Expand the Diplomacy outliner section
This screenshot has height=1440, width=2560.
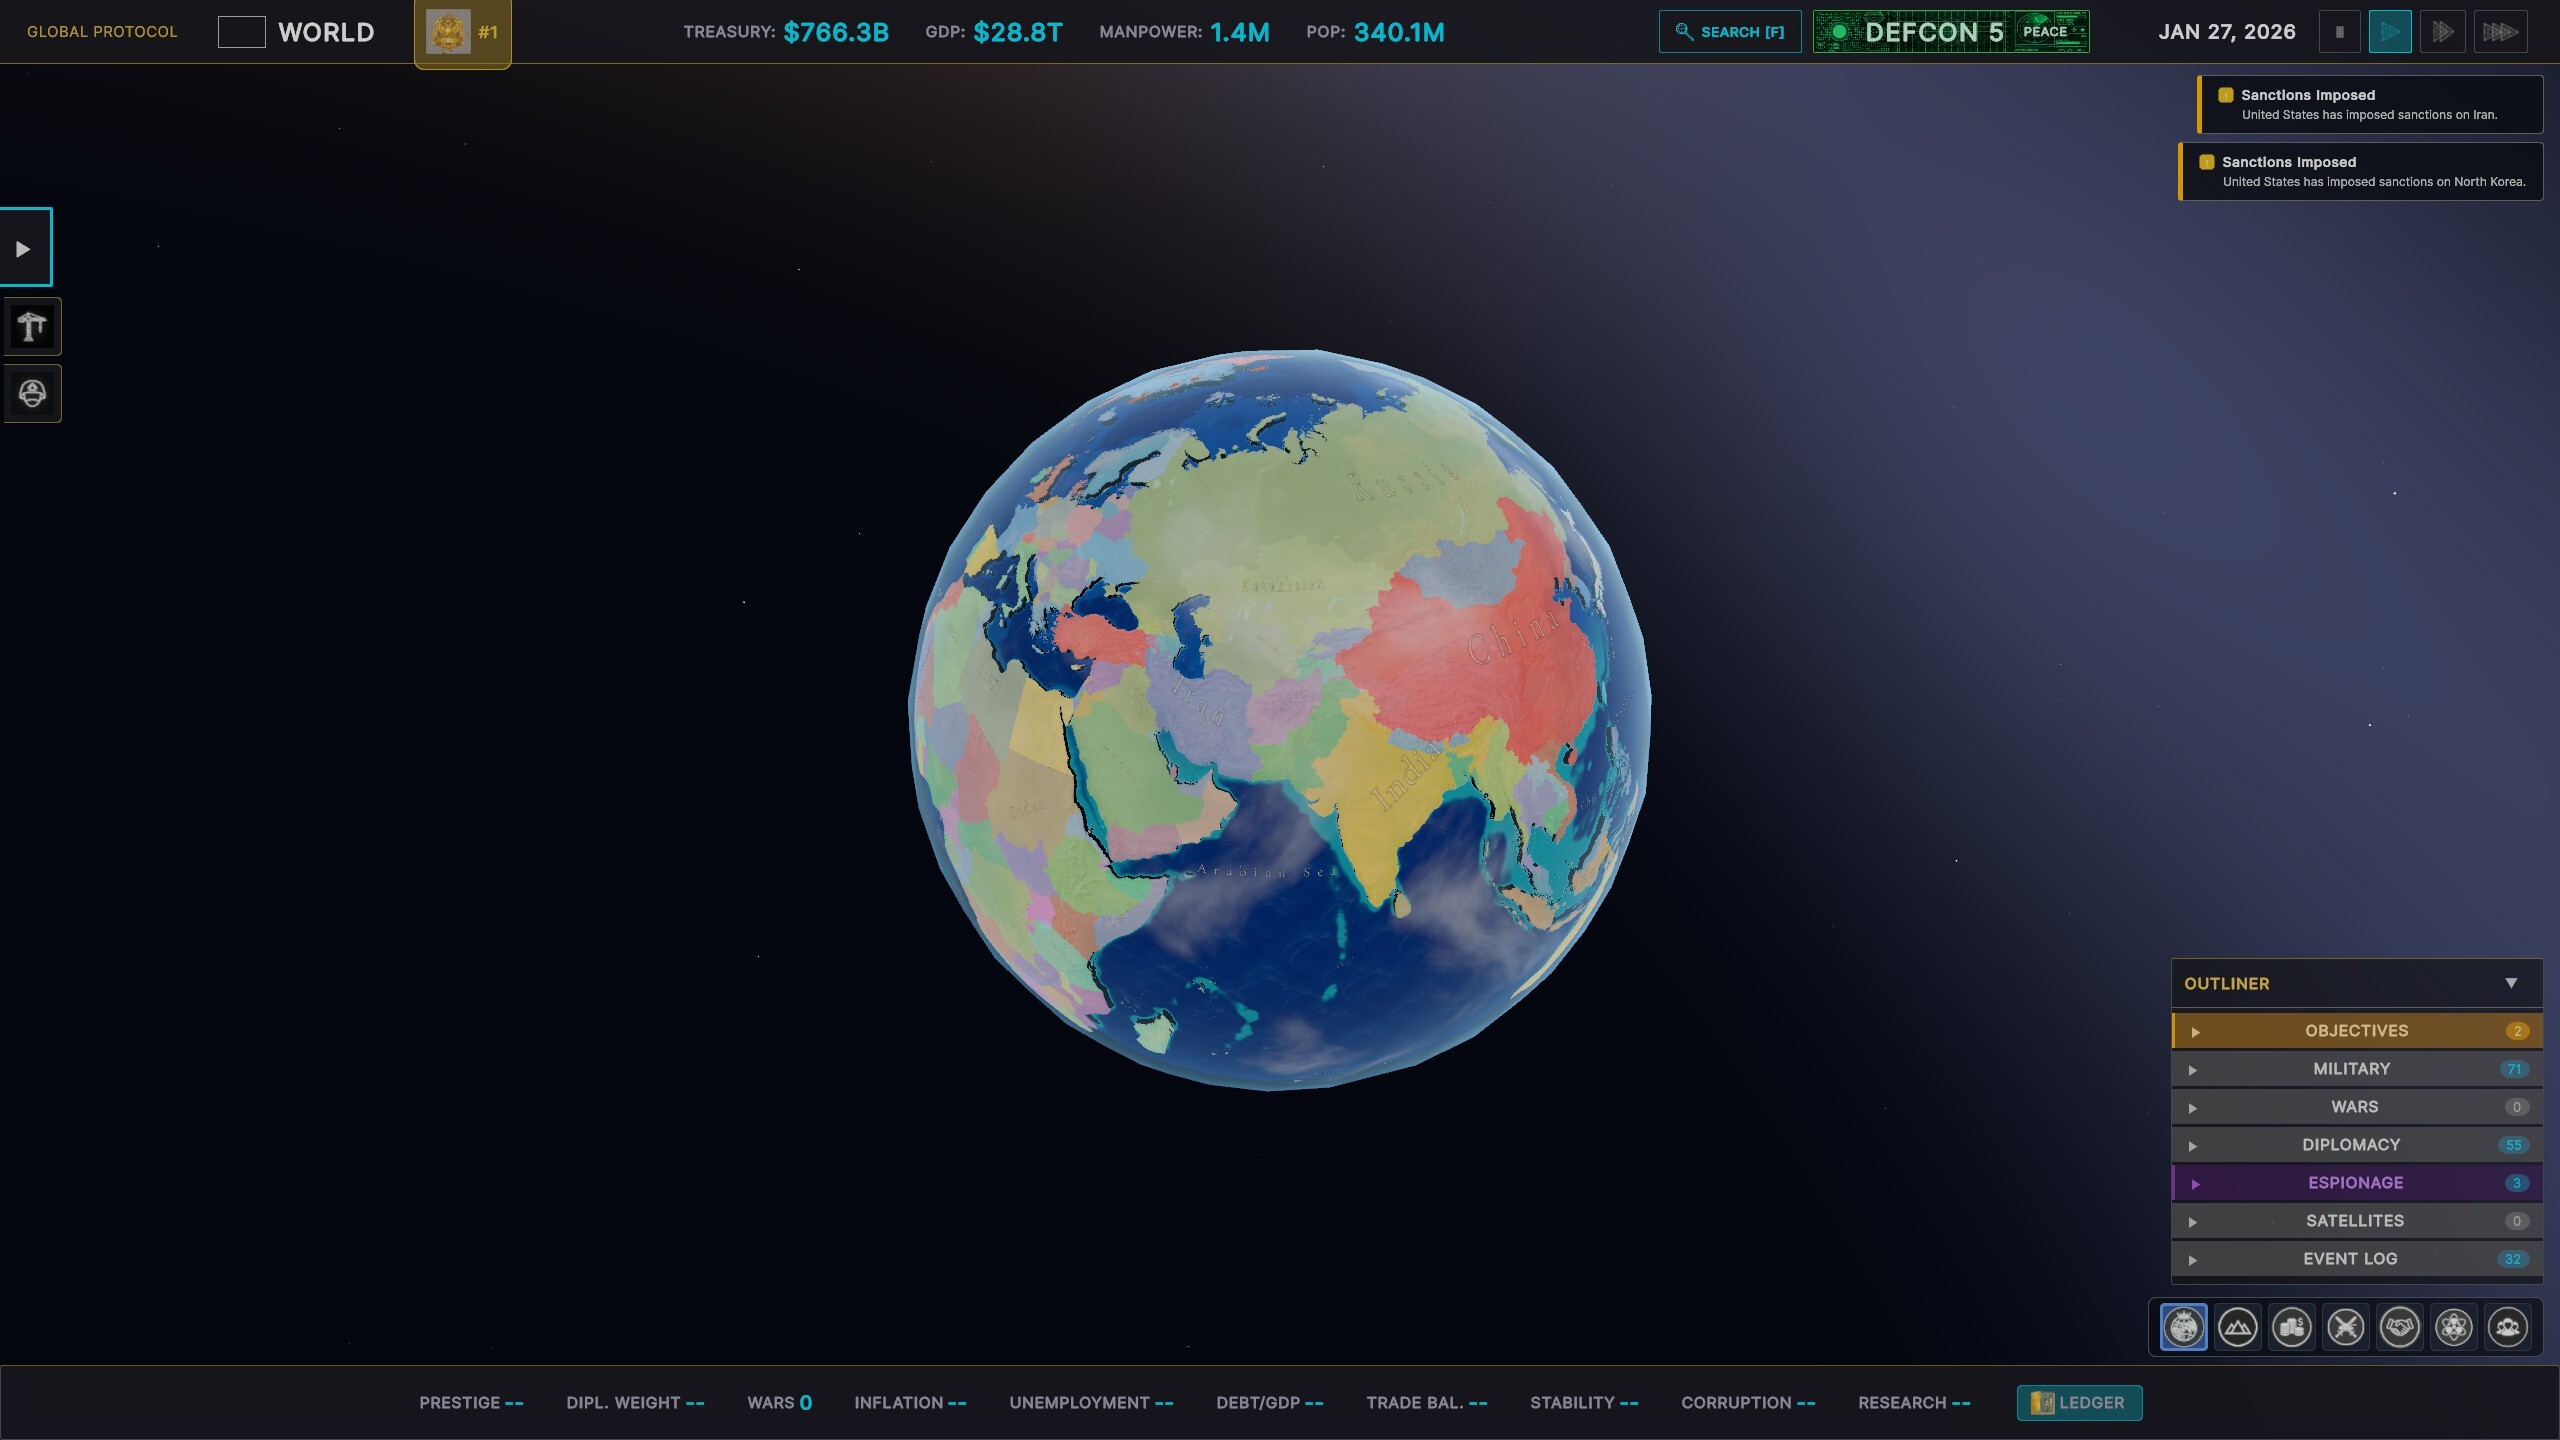[x=2357, y=1145]
